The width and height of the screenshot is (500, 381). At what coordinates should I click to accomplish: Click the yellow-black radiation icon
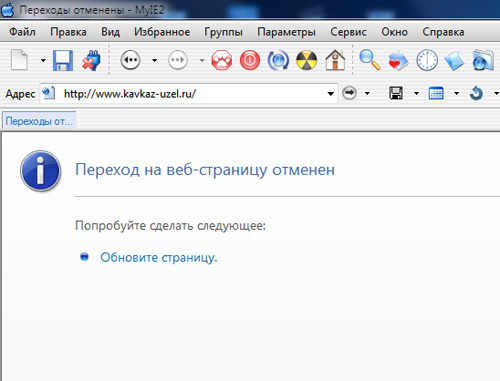tap(307, 60)
